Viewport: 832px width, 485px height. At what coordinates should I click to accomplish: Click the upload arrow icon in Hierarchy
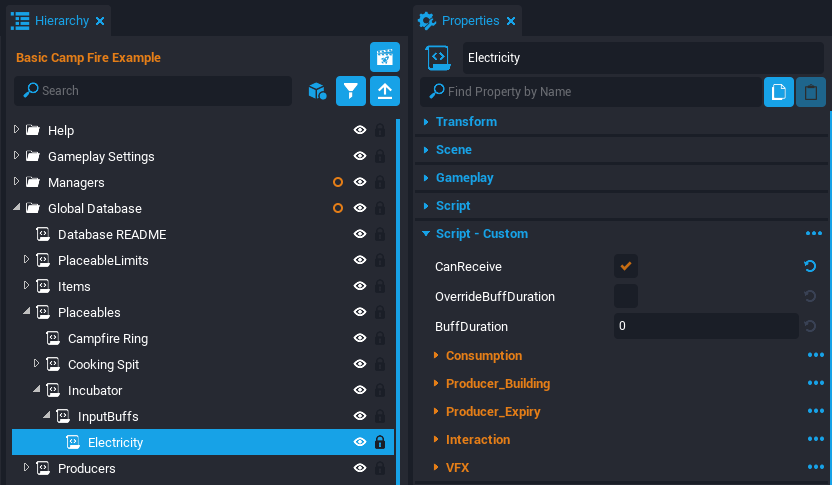pyautogui.click(x=385, y=91)
